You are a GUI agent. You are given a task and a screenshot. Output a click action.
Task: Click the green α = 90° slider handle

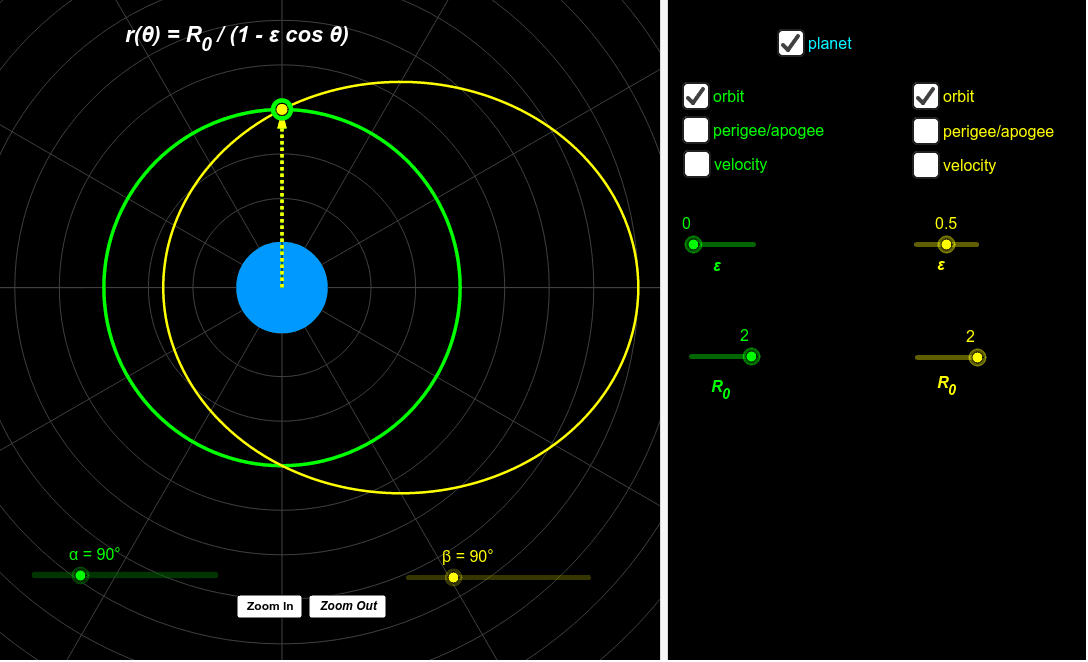point(80,575)
